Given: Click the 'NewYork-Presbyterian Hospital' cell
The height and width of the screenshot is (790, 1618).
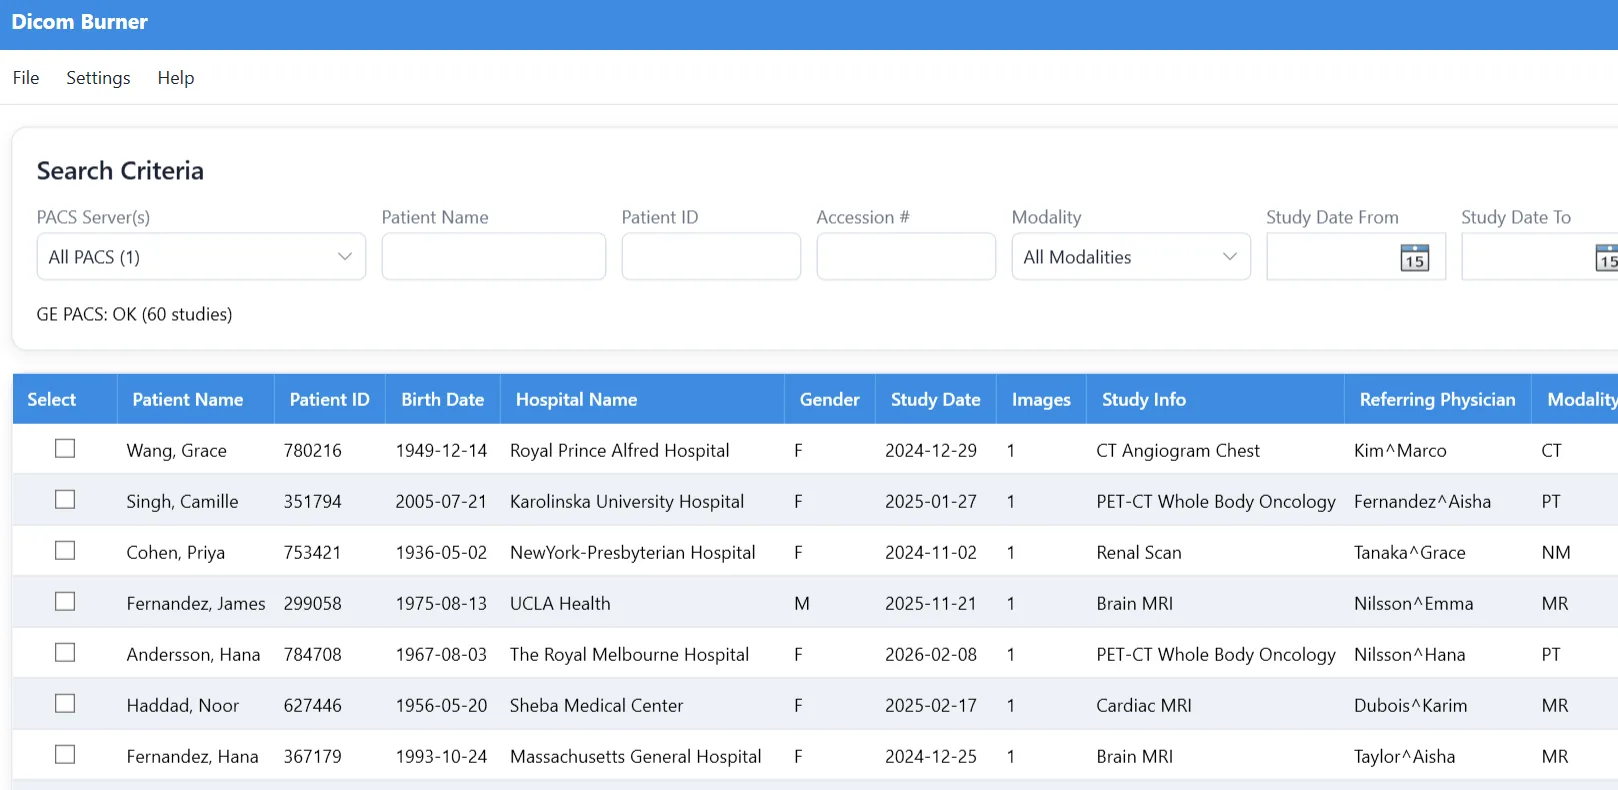Looking at the screenshot, I should click(633, 553).
